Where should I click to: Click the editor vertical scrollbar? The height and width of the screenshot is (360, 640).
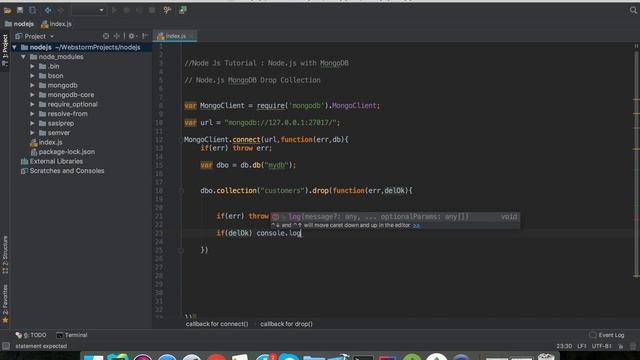[636, 163]
